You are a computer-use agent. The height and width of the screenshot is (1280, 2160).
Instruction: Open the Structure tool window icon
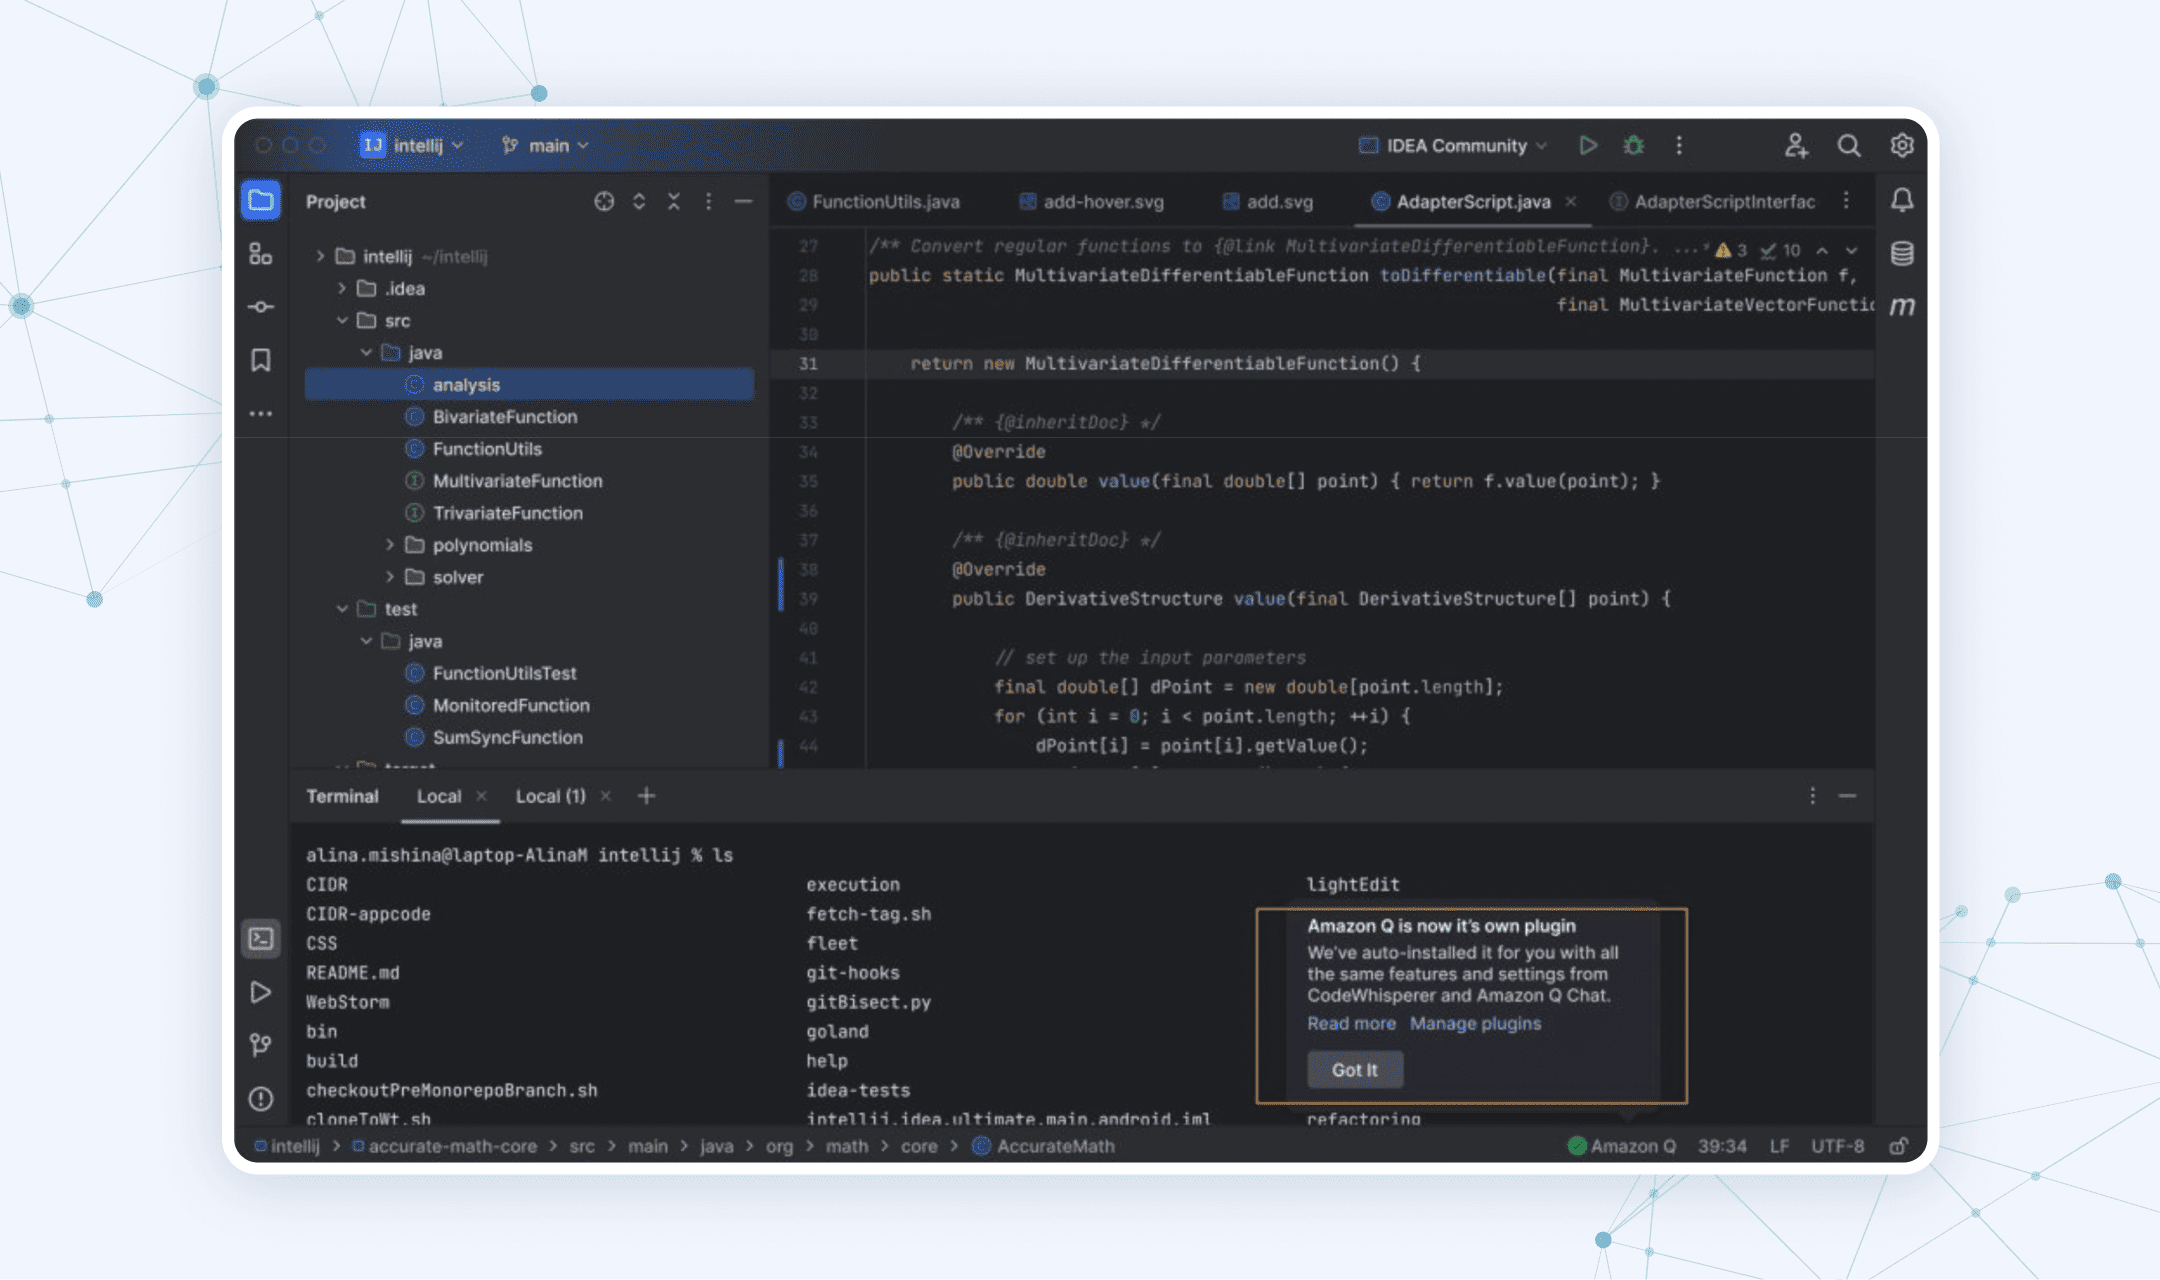pyautogui.click(x=261, y=254)
